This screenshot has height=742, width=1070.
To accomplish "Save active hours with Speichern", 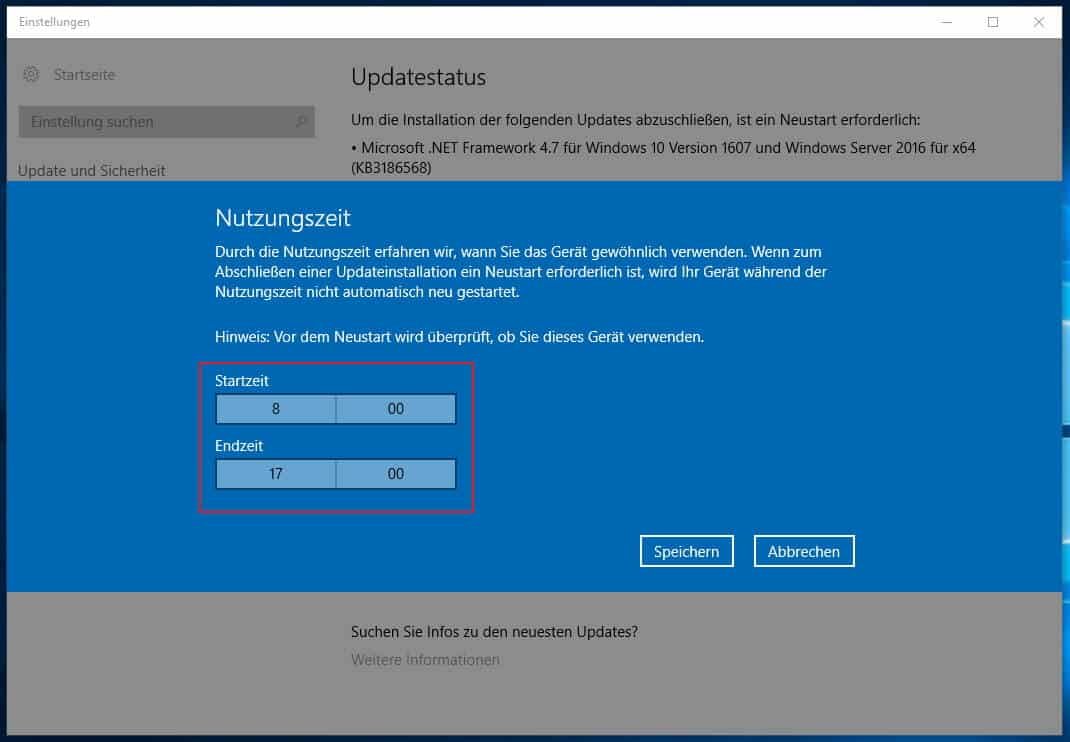I will (x=686, y=551).
